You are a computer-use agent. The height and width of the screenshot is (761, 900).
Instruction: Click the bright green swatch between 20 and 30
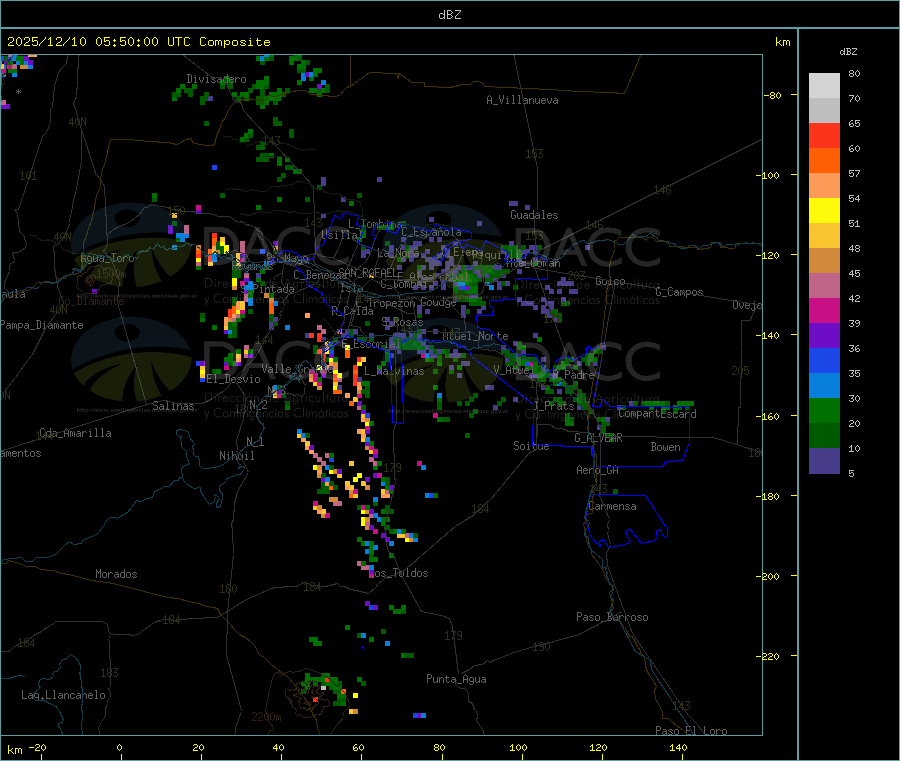824,410
